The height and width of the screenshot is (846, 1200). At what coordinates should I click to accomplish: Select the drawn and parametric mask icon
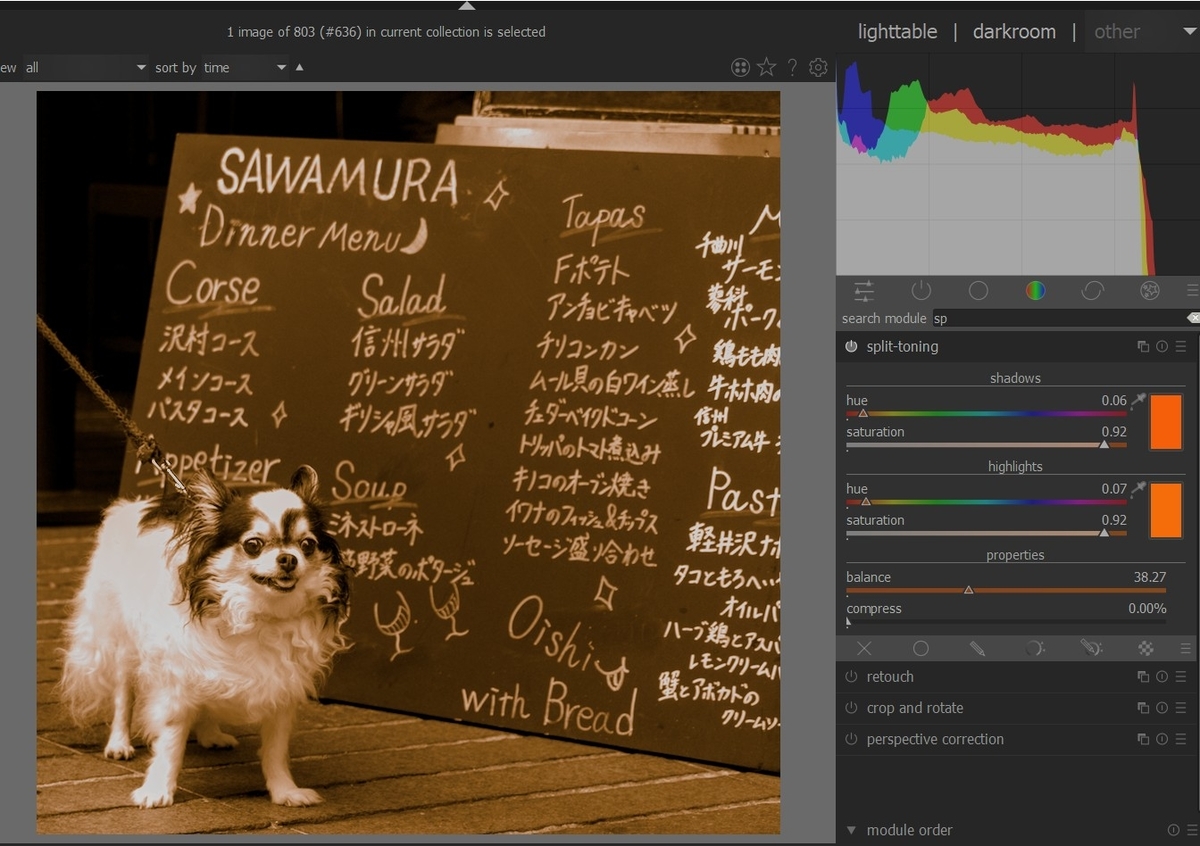point(1091,648)
